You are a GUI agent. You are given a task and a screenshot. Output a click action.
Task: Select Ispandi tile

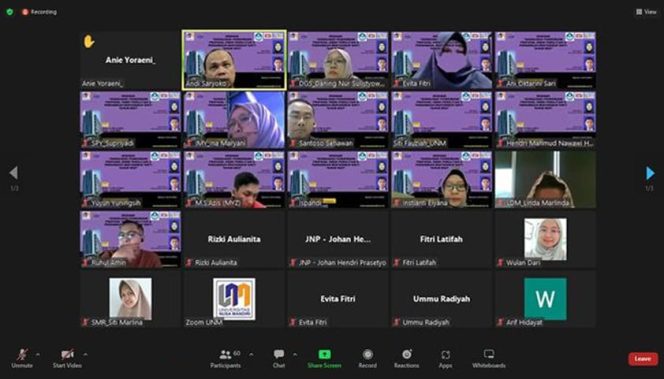tap(338, 180)
